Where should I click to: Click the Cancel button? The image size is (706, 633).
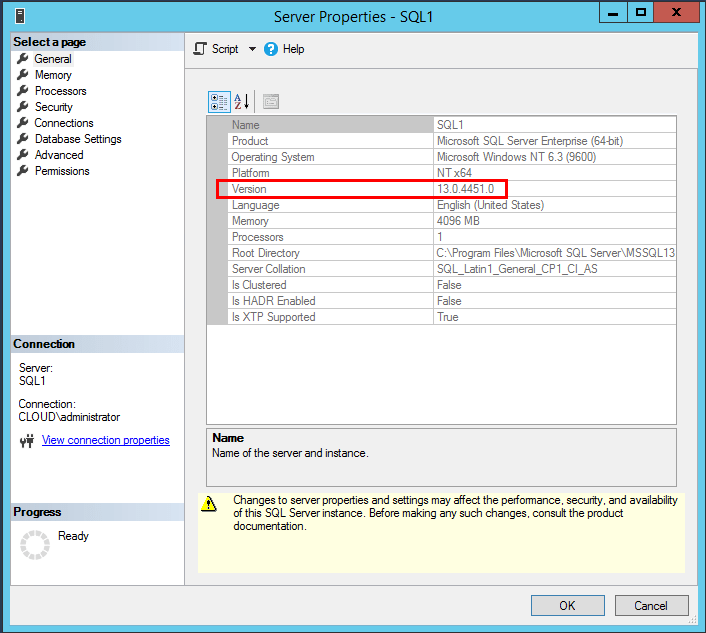651,606
